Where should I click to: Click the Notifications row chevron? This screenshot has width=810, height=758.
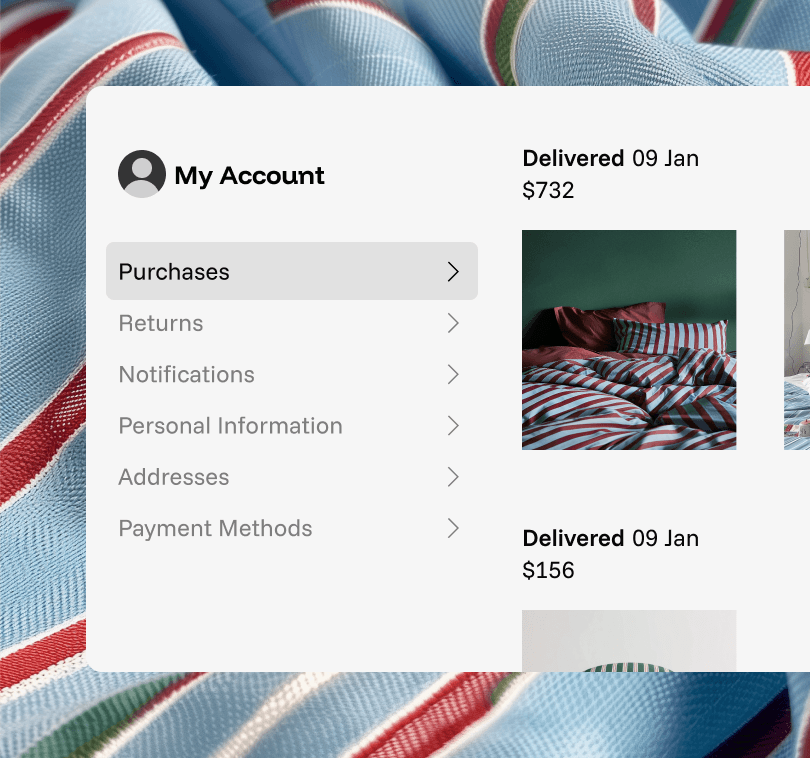[453, 374]
